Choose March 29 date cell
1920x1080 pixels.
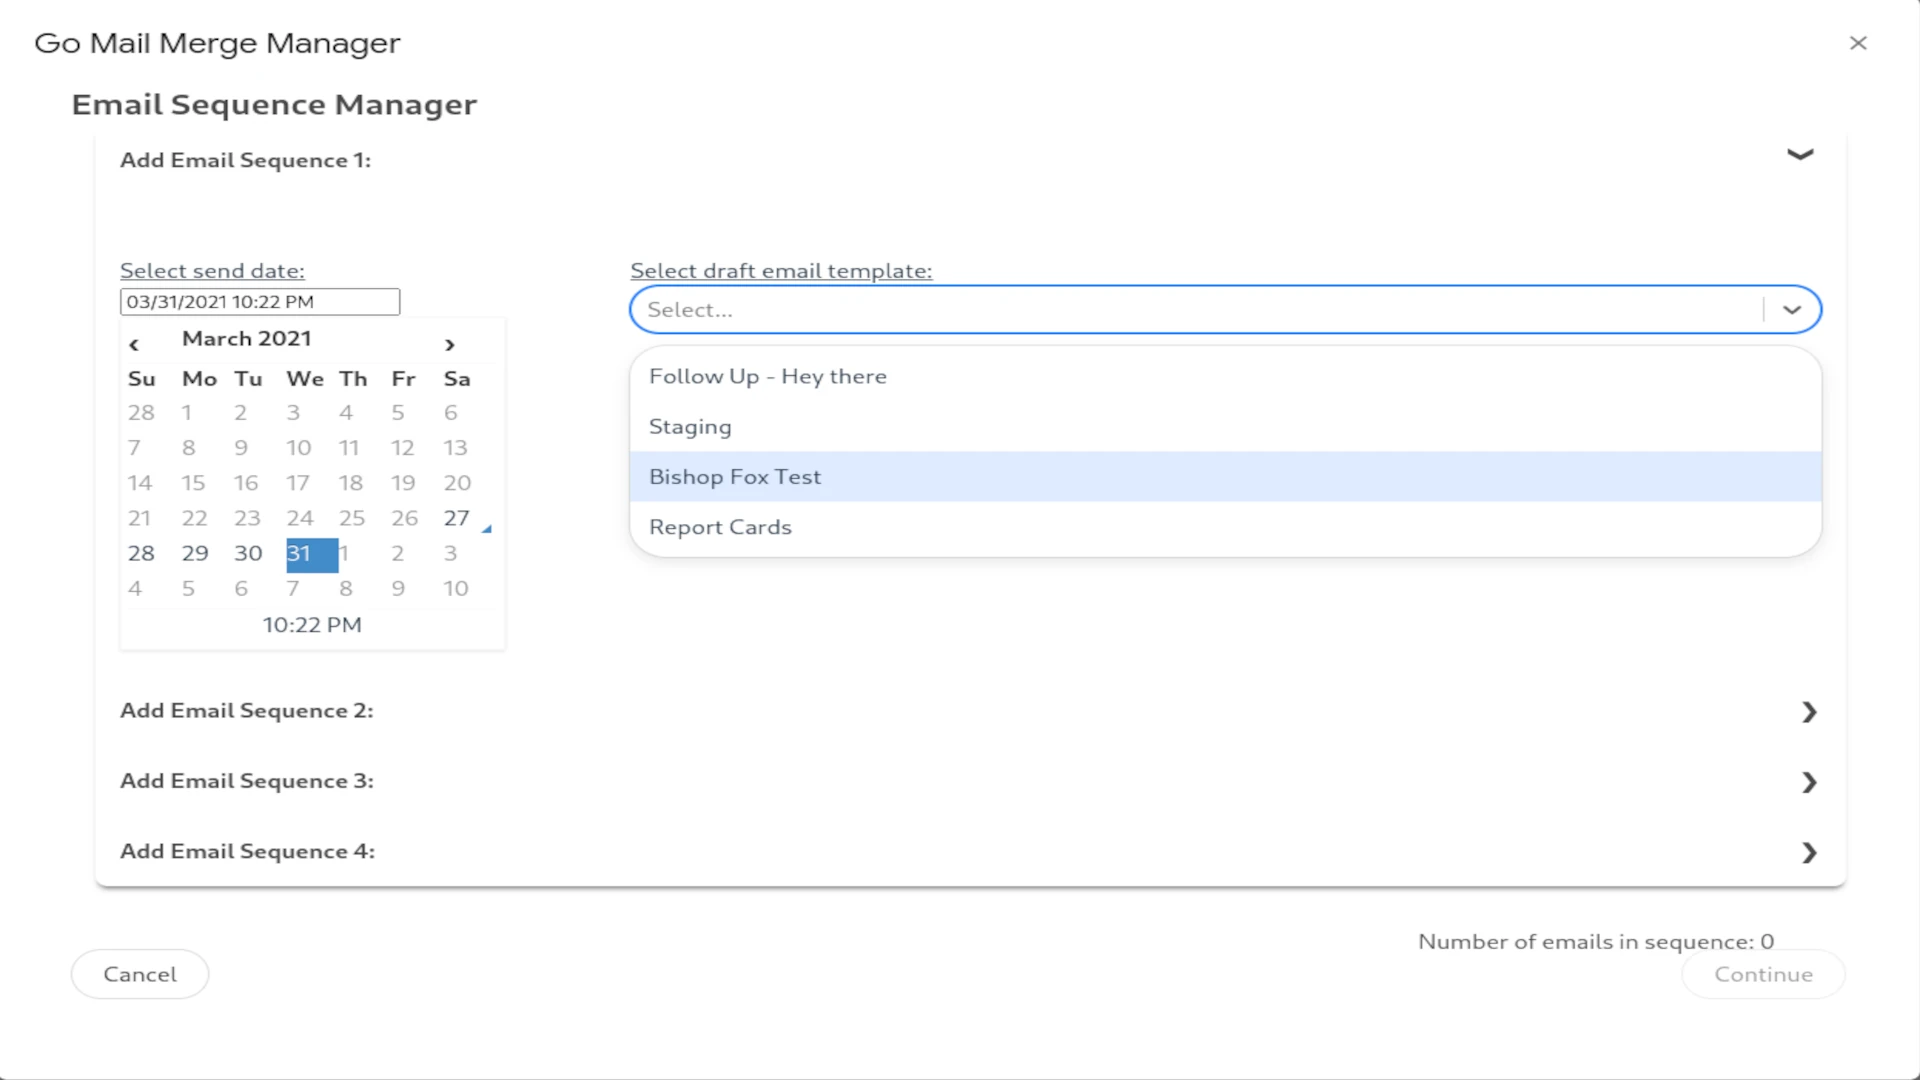click(x=195, y=554)
